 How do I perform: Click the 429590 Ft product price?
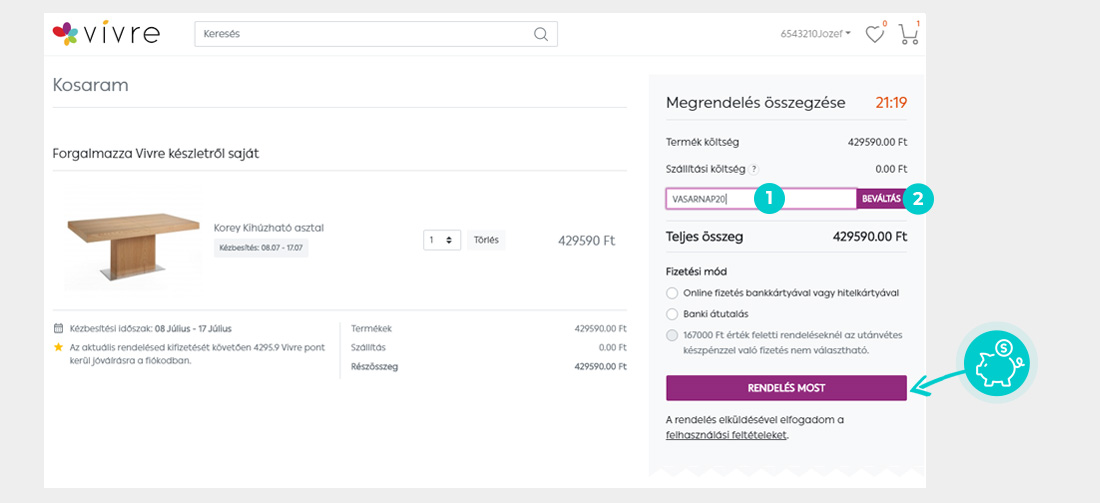coord(586,240)
